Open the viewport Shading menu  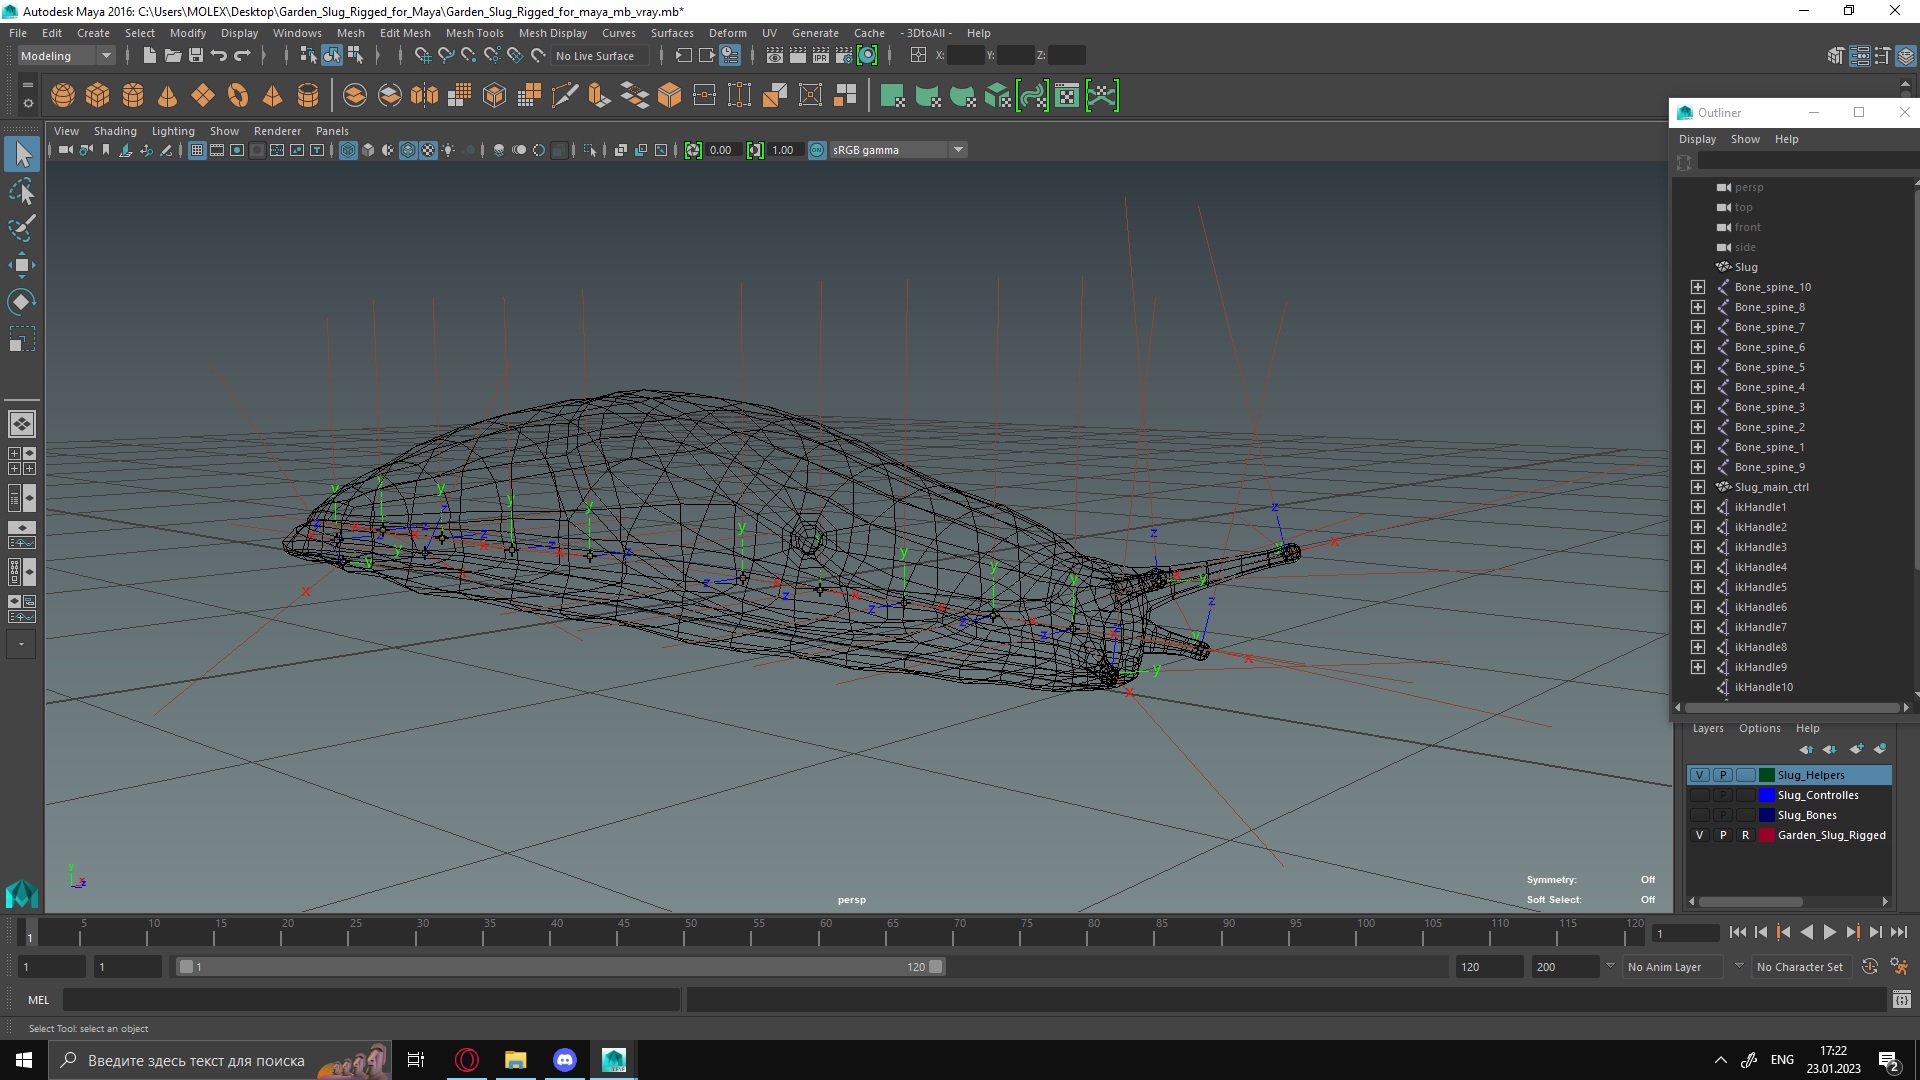coord(115,131)
